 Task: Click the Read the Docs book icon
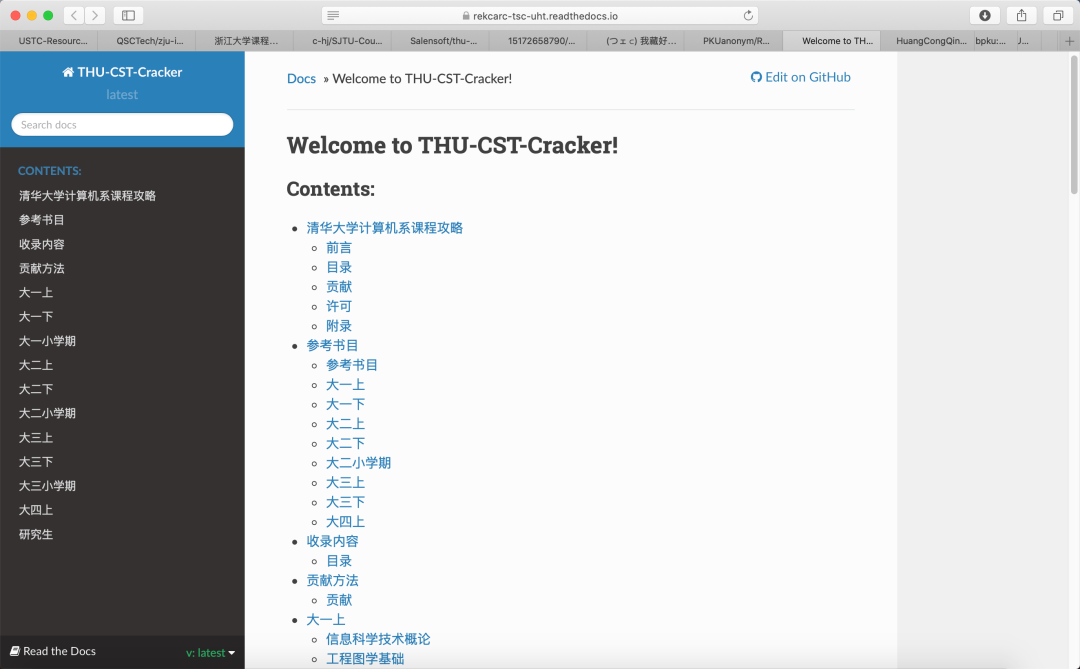click(x=14, y=651)
